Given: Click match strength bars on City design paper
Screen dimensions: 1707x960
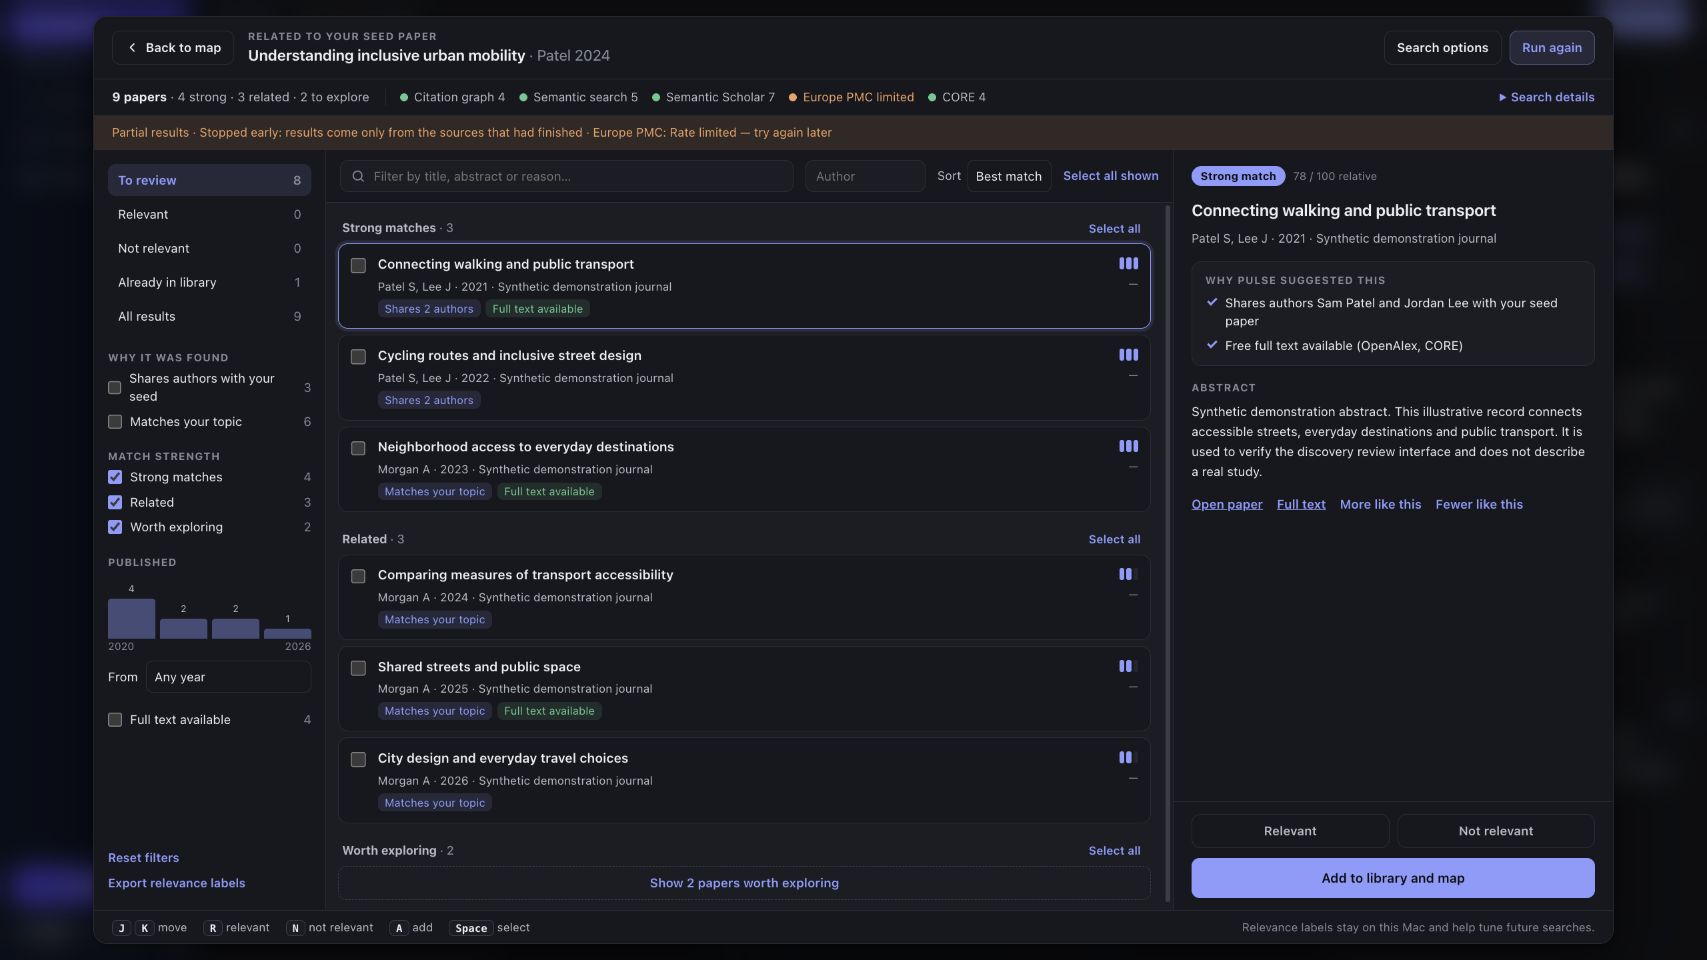Looking at the screenshot, I should 1128,758.
